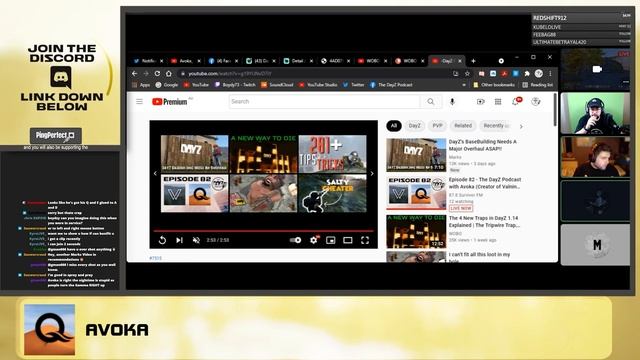Open a new browser tab

(473, 61)
